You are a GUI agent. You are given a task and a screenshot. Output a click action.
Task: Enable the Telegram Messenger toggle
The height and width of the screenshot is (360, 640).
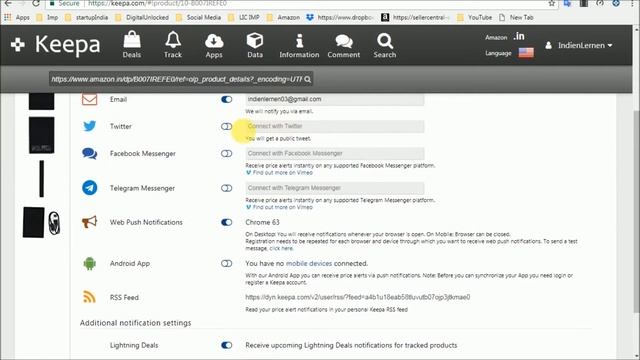click(x=227, y=188)
